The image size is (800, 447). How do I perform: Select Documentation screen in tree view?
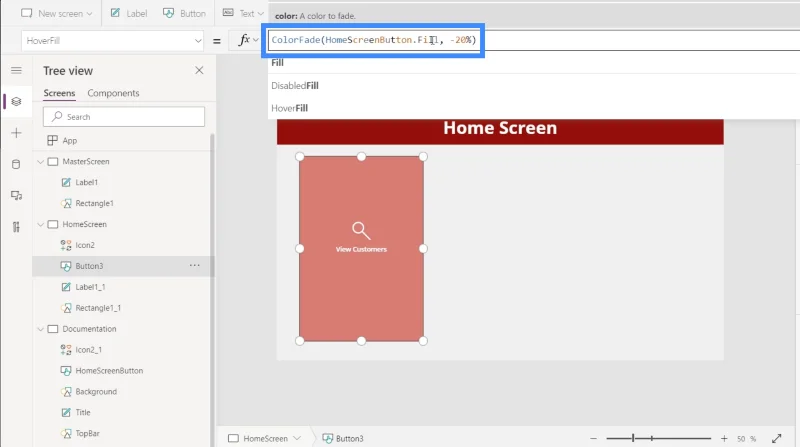[89, 329]
